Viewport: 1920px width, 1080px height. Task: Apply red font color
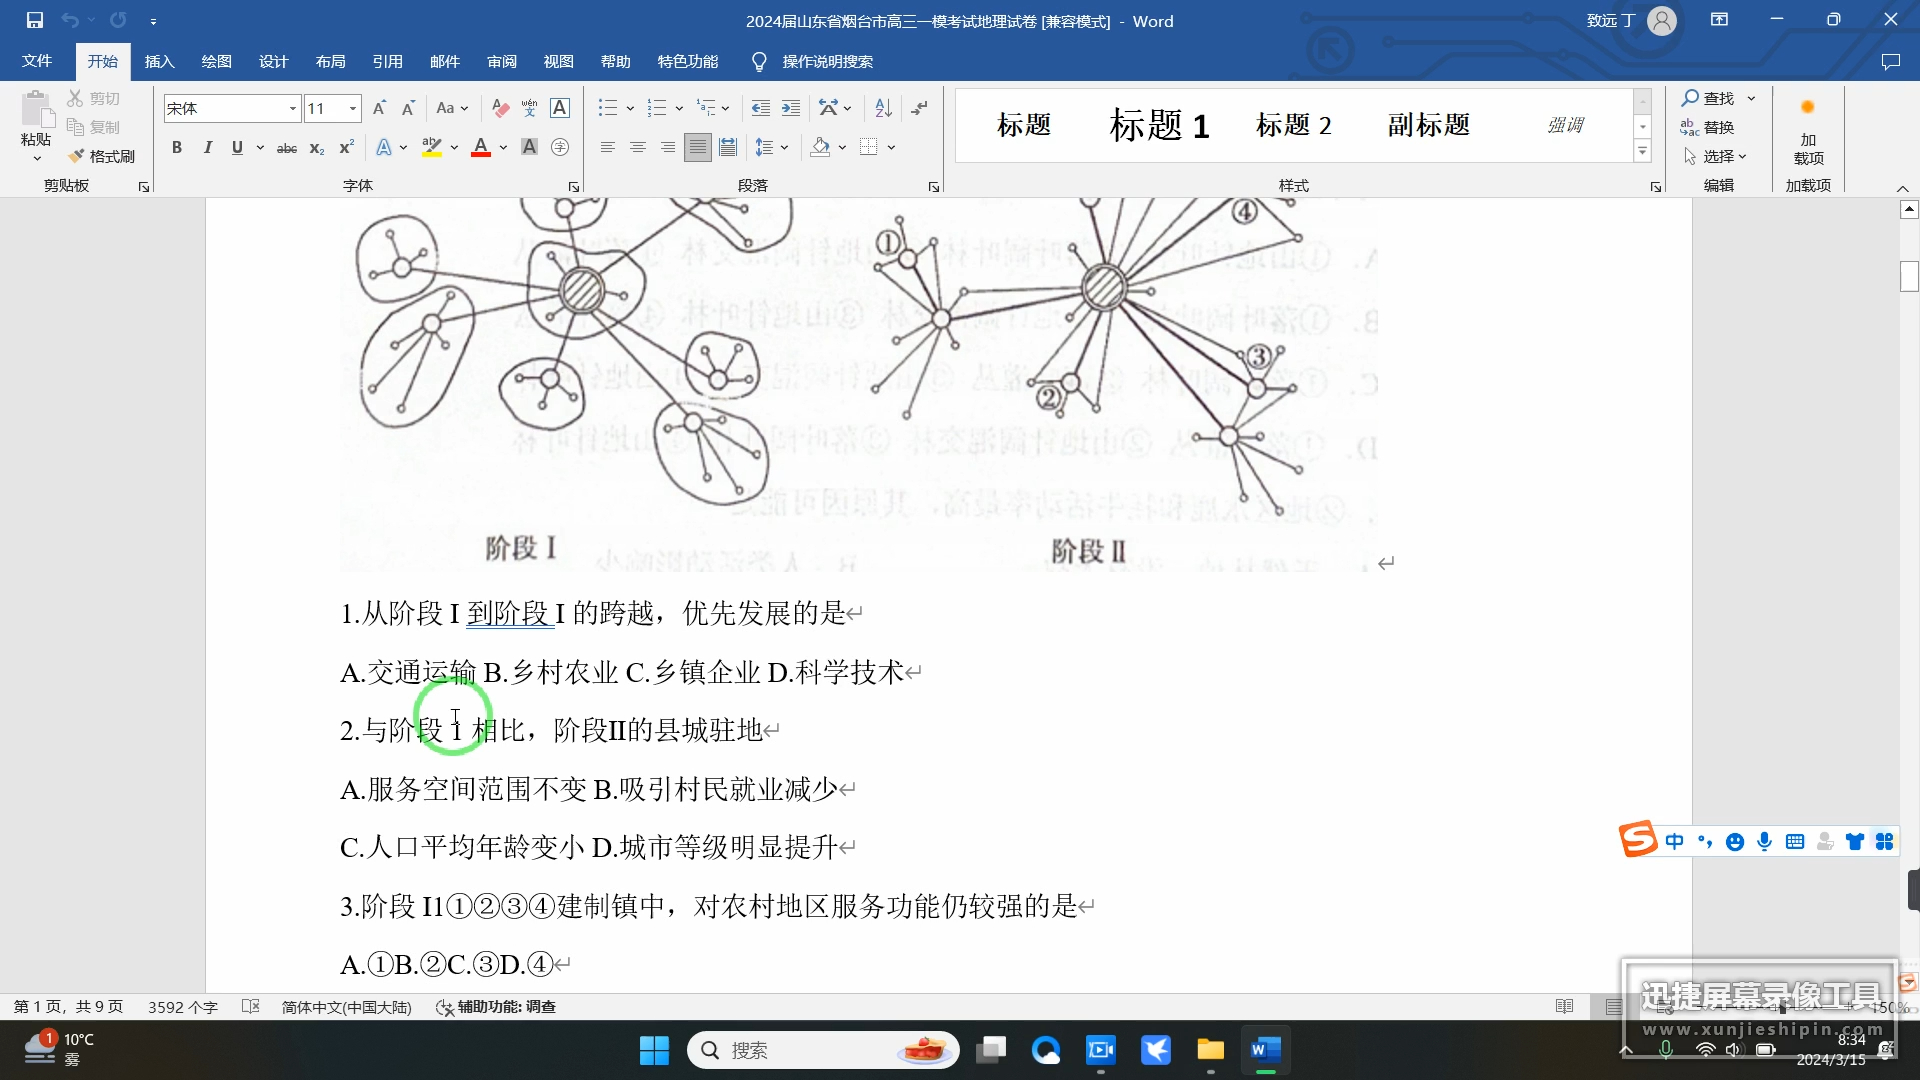click(481, 148)
